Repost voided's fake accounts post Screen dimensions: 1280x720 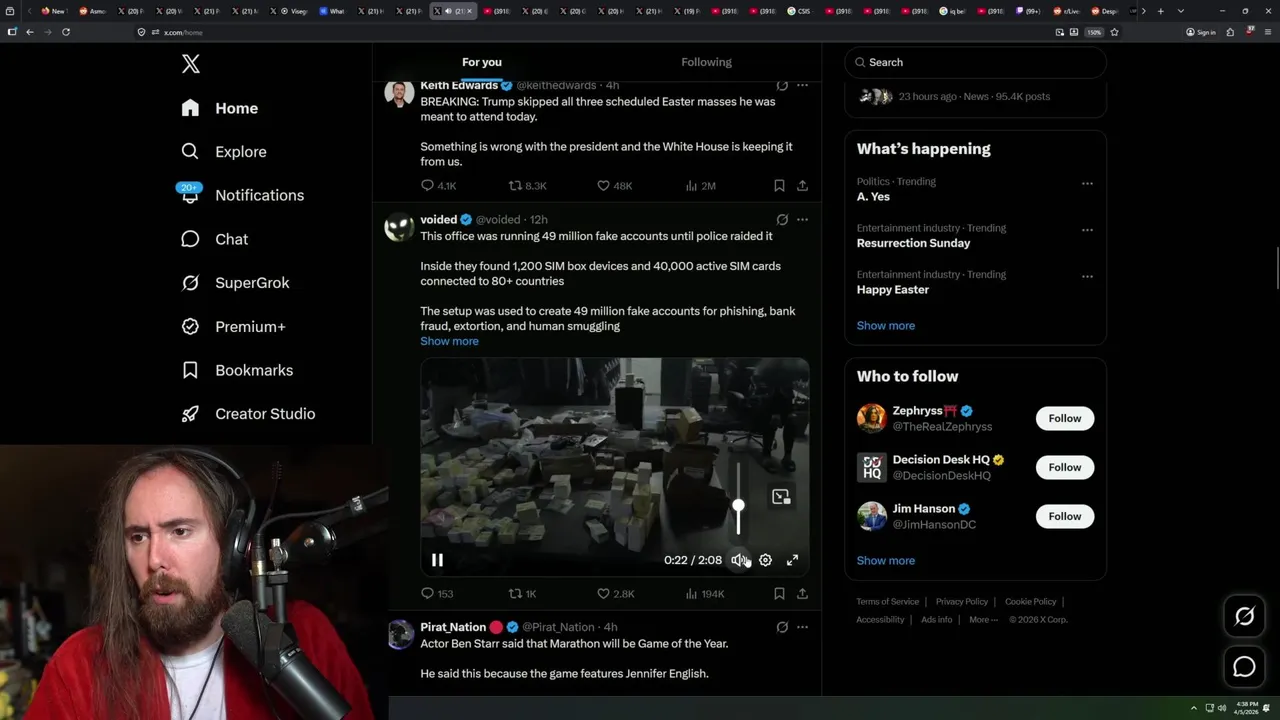click(x=523, y=593)
